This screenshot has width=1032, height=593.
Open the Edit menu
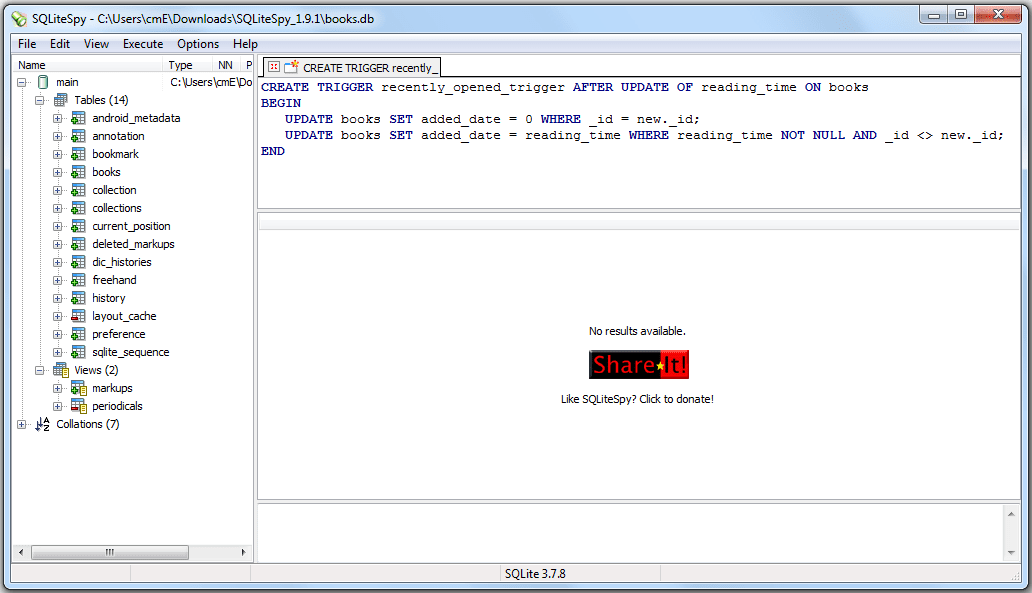point(60,44)
